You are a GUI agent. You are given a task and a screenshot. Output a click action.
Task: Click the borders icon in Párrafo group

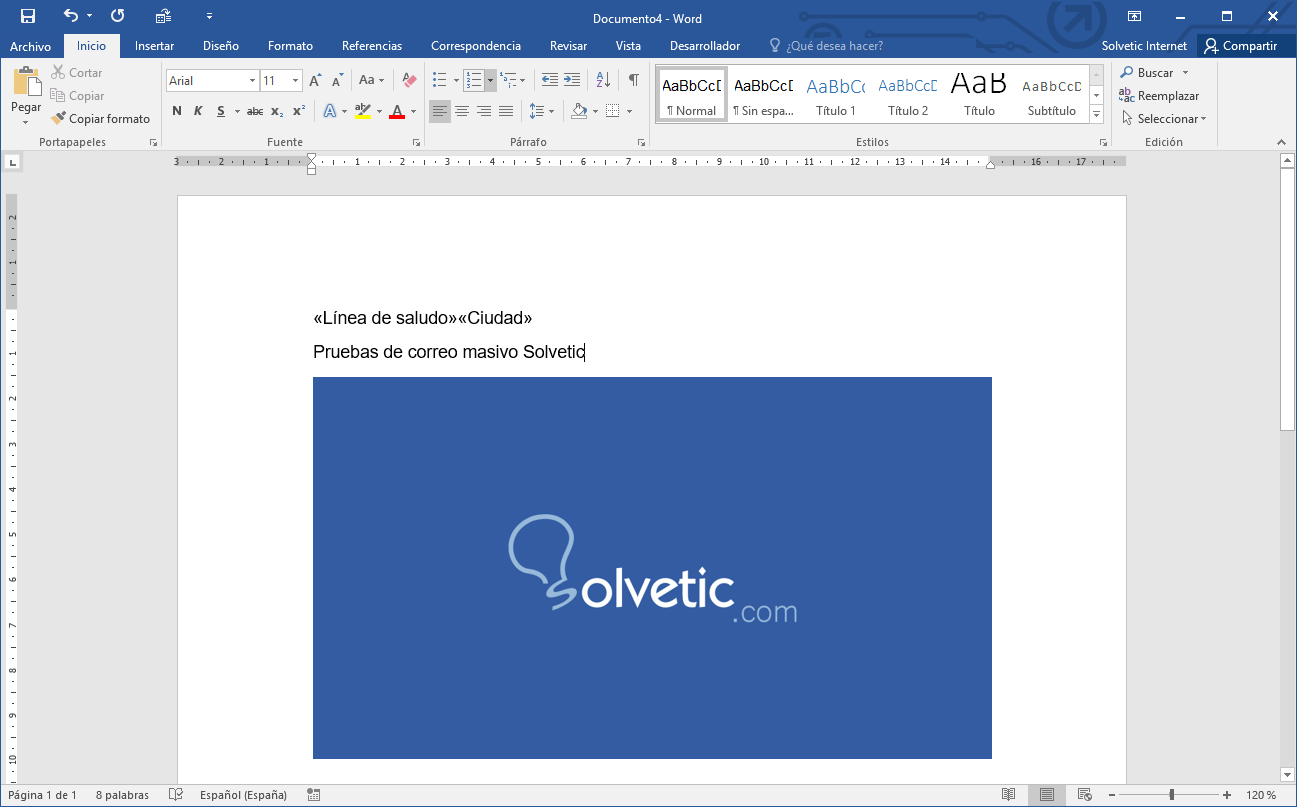coord(613,111)
